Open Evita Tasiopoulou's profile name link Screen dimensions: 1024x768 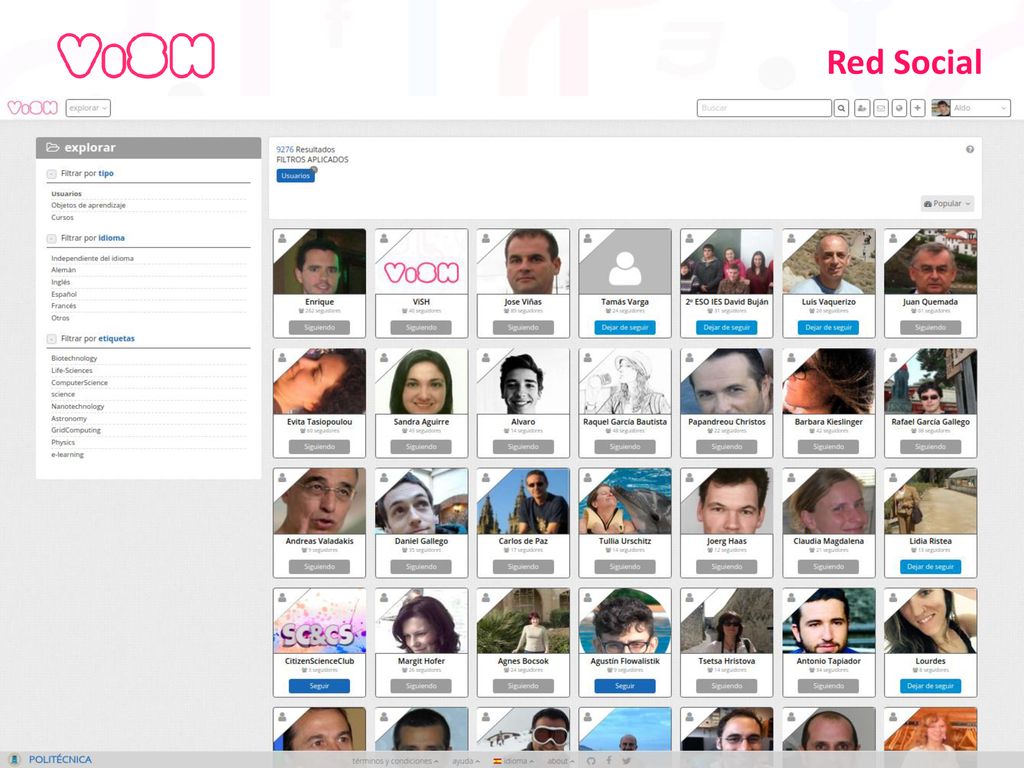click(x=319, y=422)
